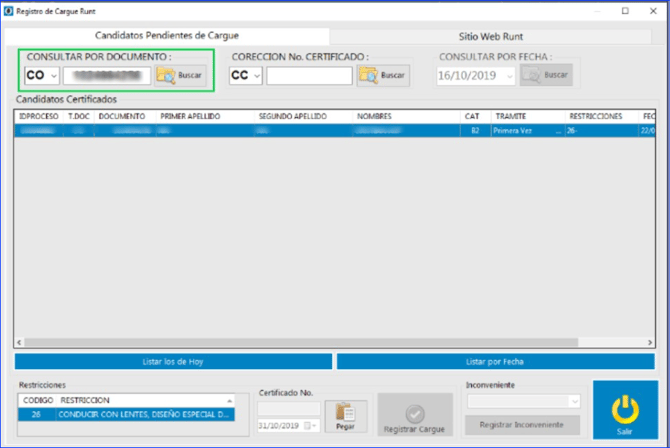The height and width of the screenshot is (448, 670).
Task: Click Buscar icon in Consultar por Documento
Action: 166,76
